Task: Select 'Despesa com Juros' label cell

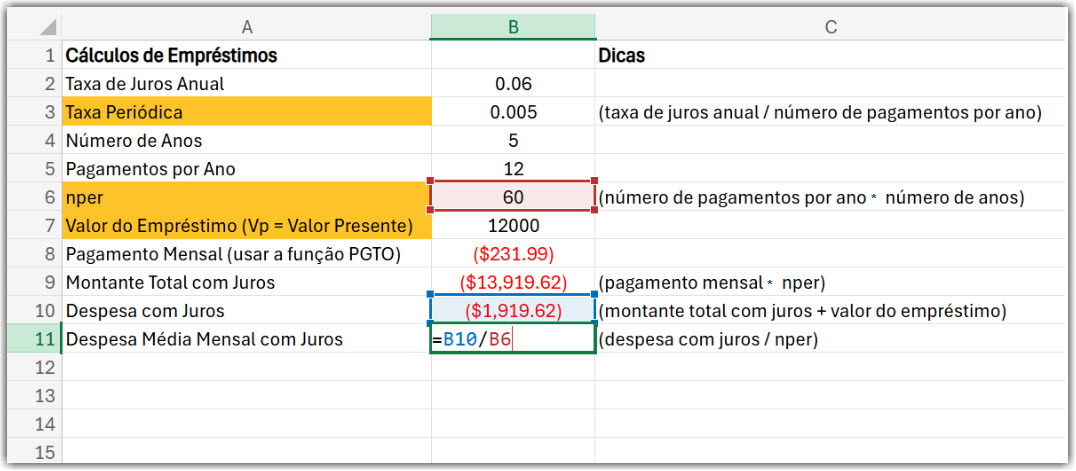Action: pos(246,311)
